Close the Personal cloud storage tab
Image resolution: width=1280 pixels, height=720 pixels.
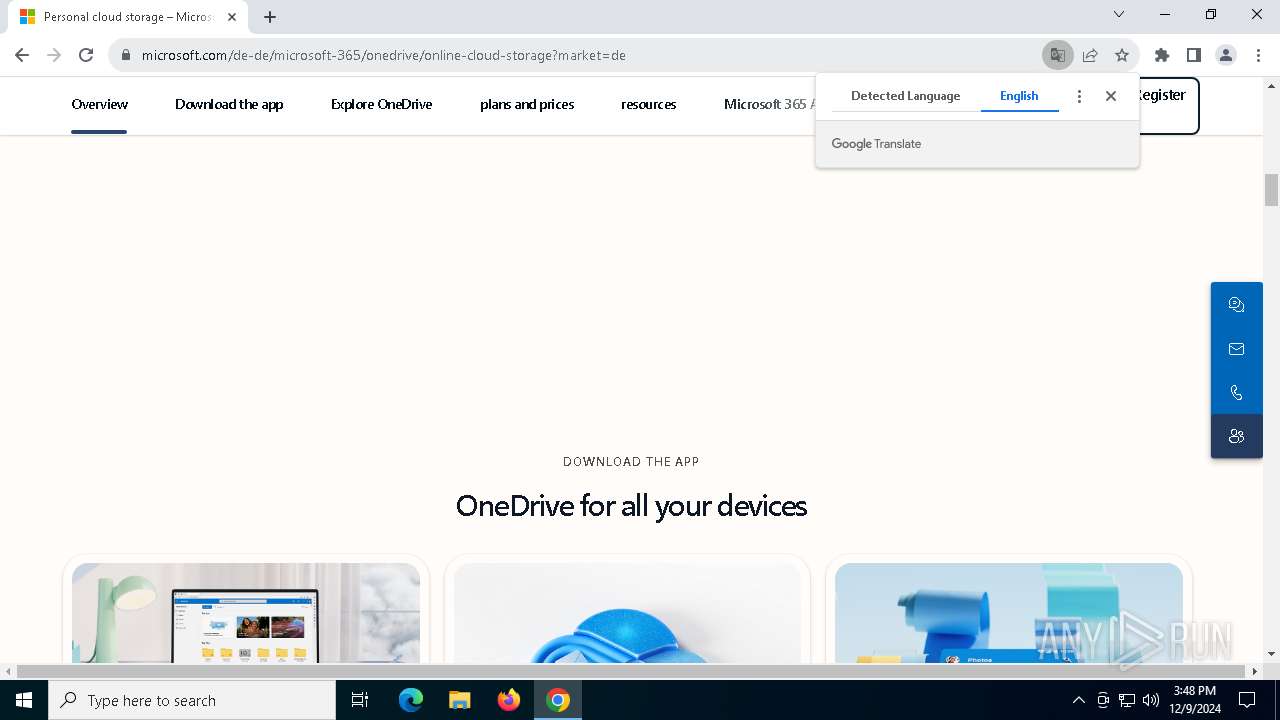pos(231,17)
